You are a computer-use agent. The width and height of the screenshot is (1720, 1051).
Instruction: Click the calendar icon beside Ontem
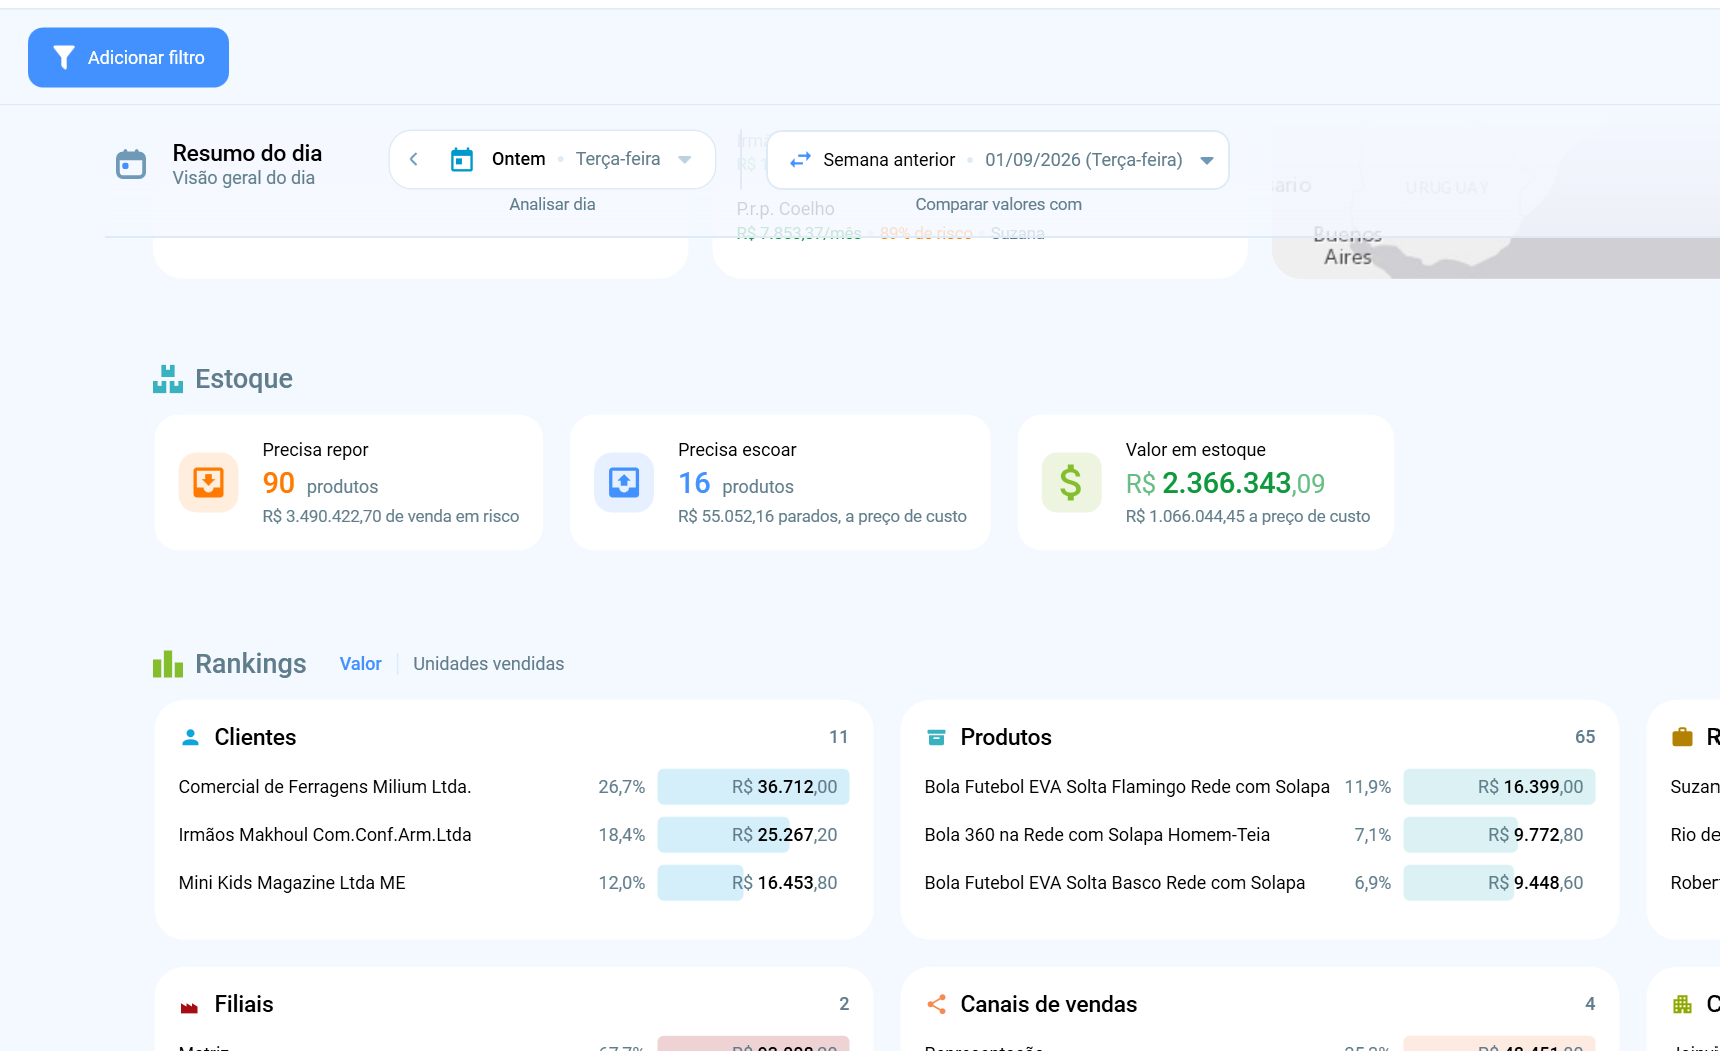462,159
